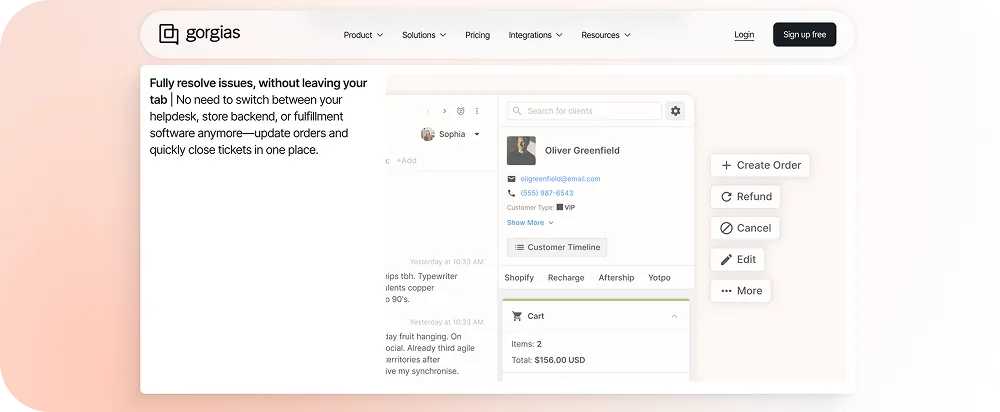Click the envelope email icon

[x=511, y=179]
